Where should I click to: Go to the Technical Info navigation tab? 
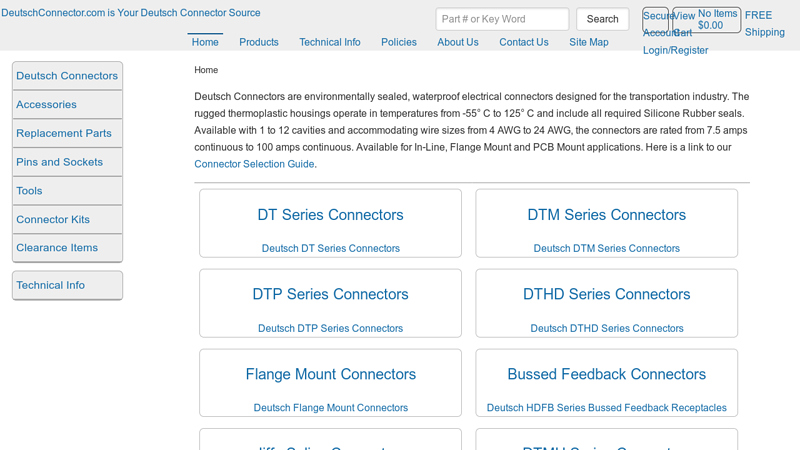coord(330,42)
